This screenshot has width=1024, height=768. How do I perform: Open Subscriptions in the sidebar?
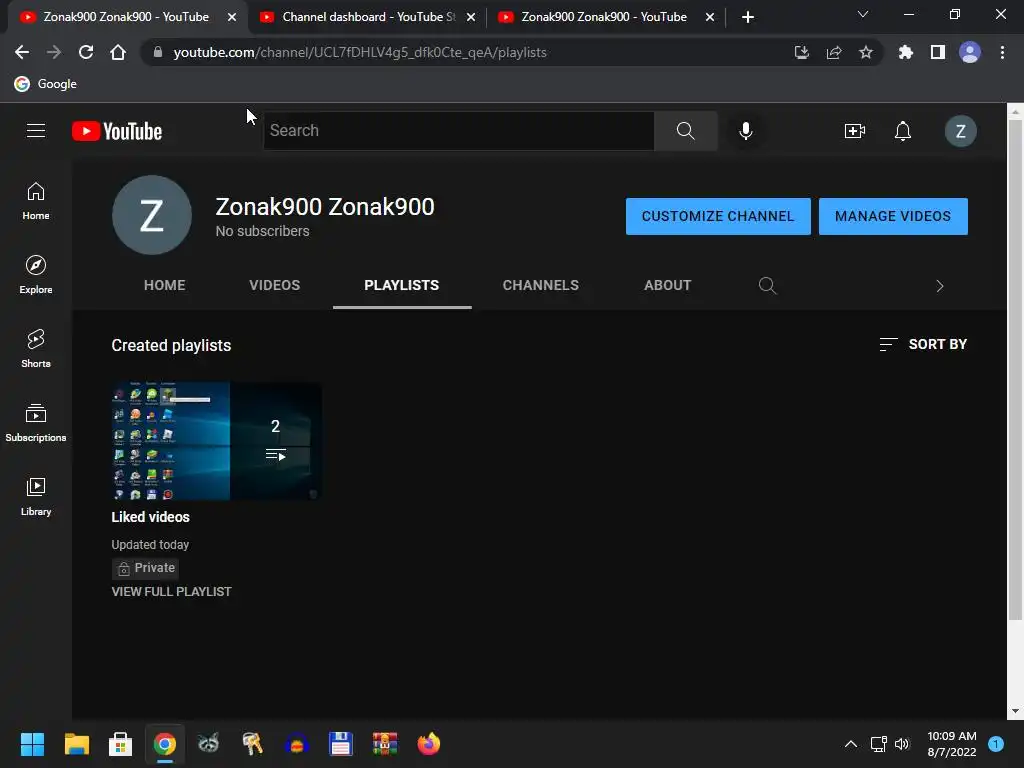[x=36, y=423]
